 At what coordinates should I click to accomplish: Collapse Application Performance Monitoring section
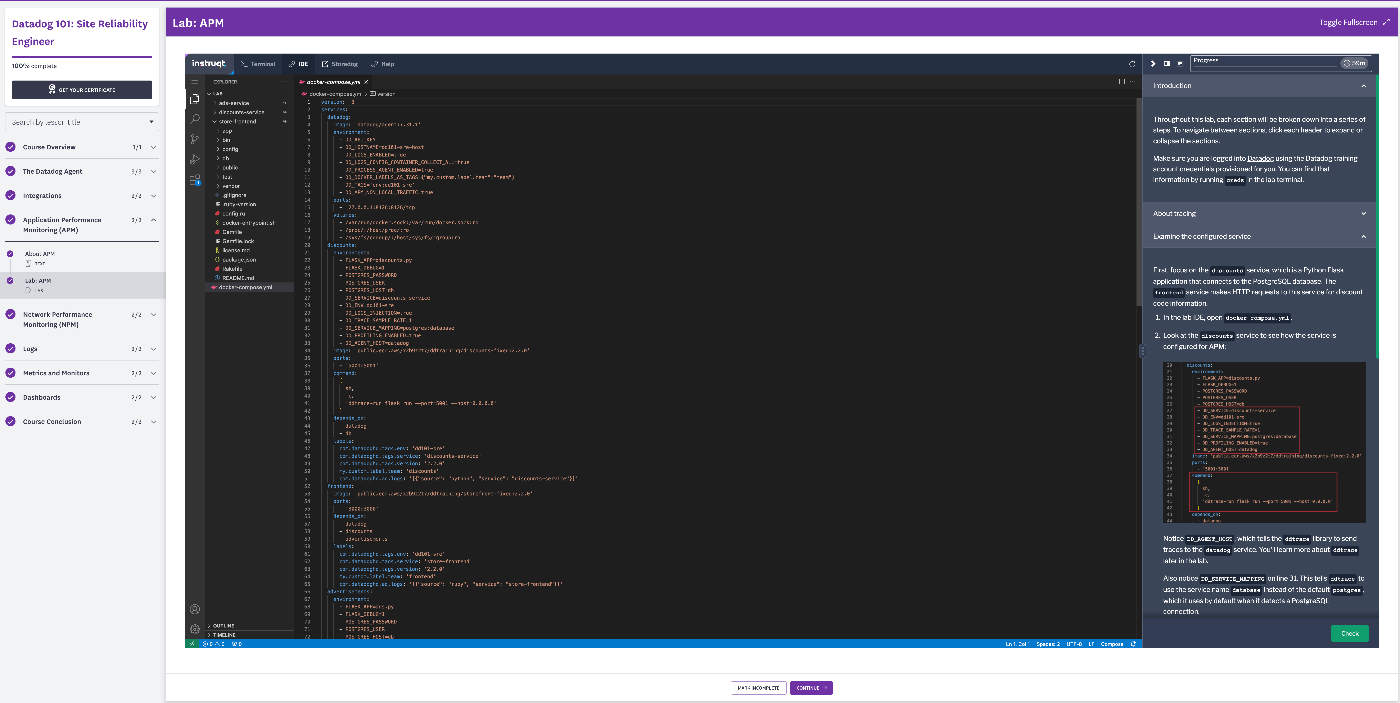click(82, 225)
